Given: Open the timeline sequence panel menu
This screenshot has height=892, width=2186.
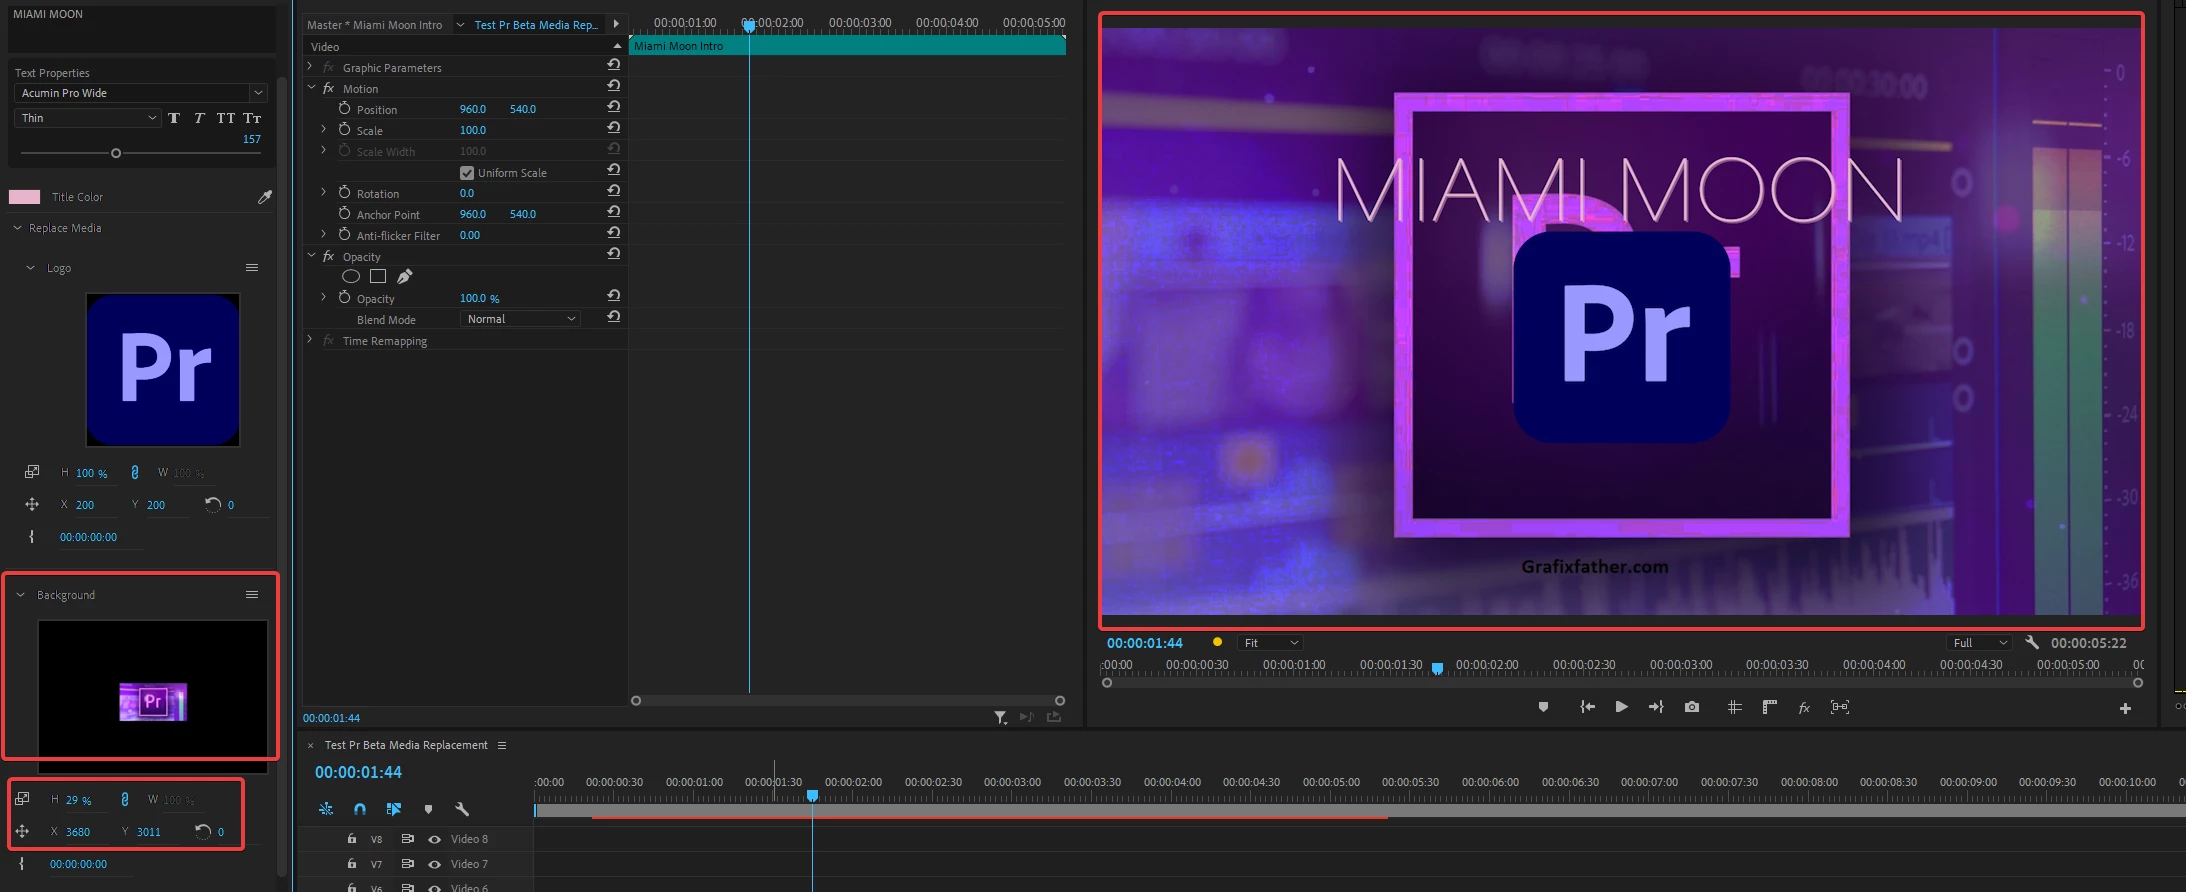Looking at the screenshot, I should [502, 745].
